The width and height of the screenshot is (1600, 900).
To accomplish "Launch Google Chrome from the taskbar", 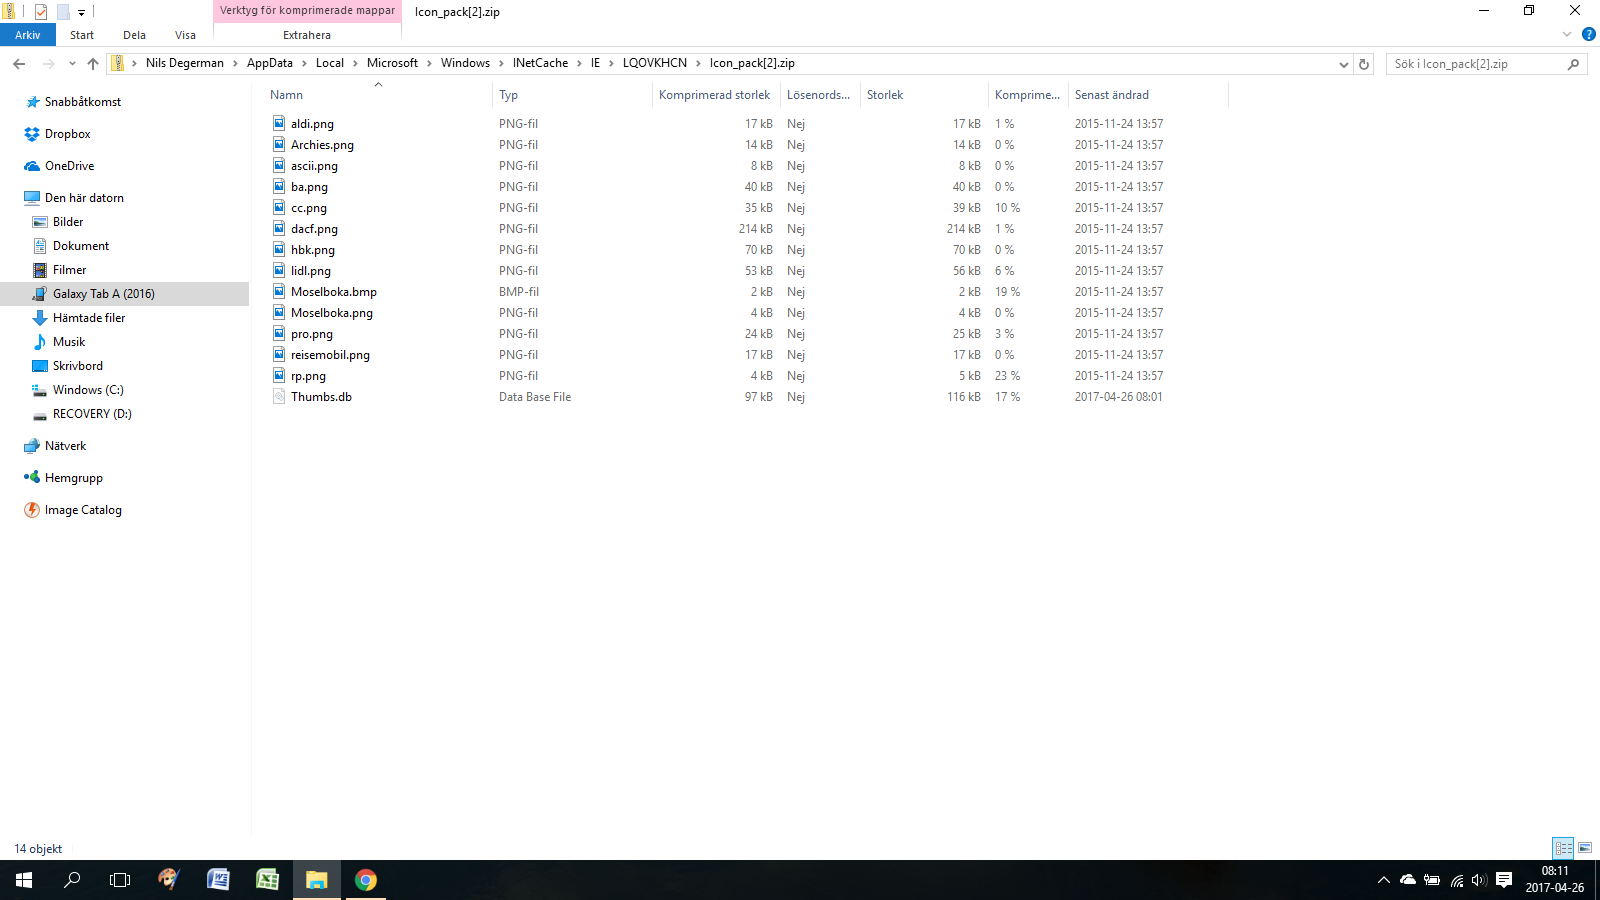I will coord(366,880).
